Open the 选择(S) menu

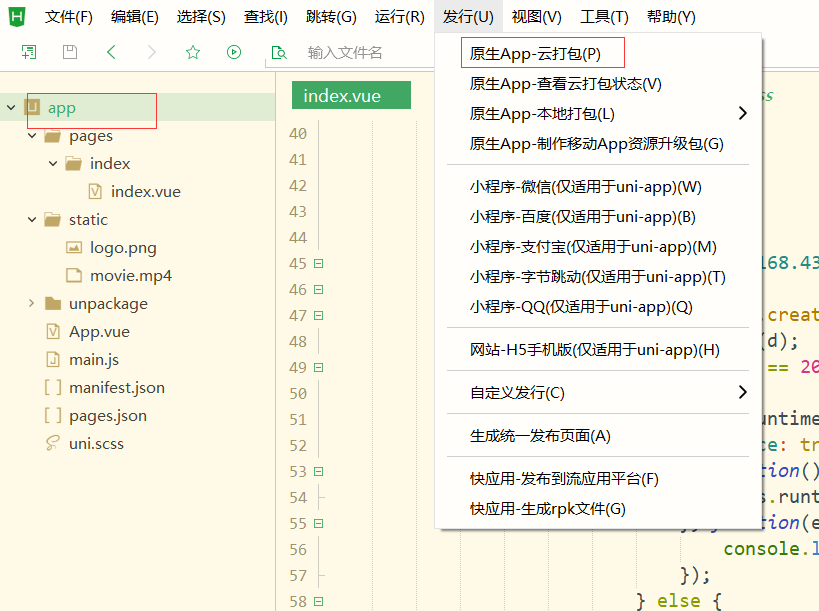[201, 17]
